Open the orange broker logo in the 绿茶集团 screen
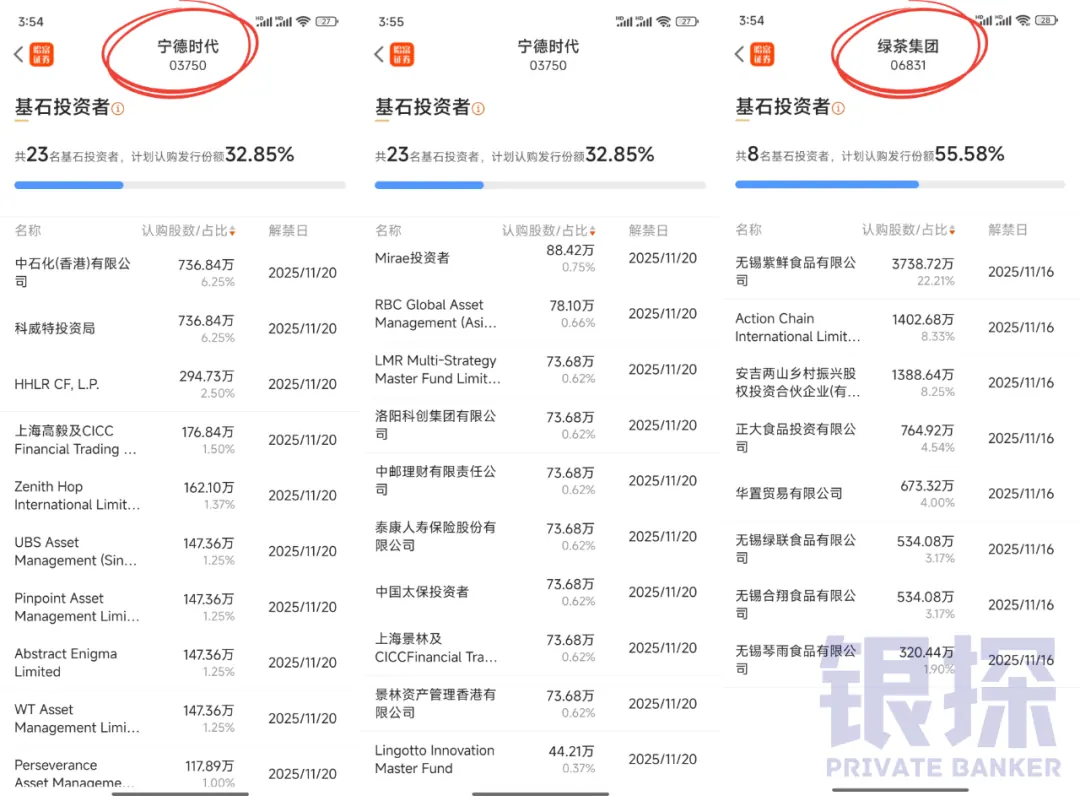The height and width of the screenshot is (801, 1080). 762,54
